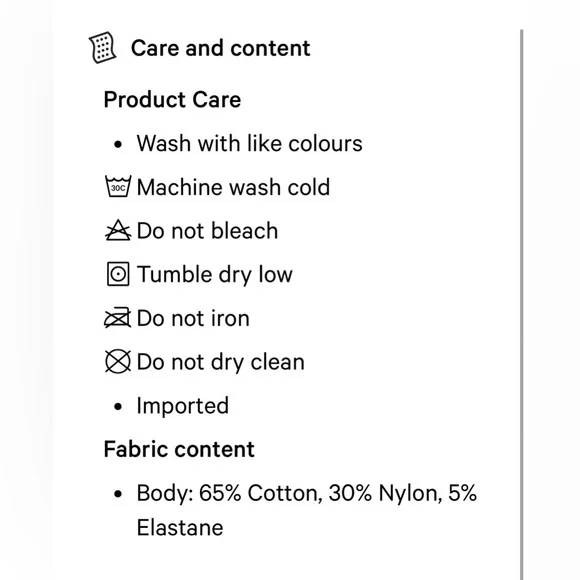Select the Product Care subheading

pyautogui.click(x=172, y=100)
